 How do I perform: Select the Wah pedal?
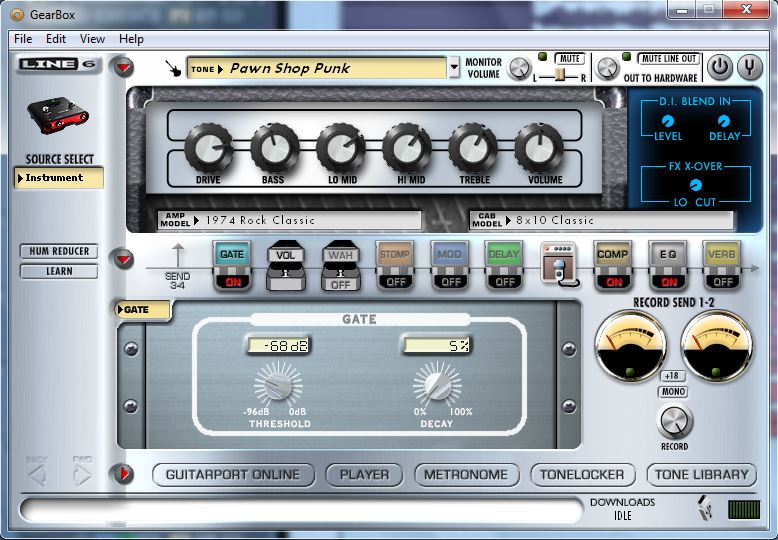coord(341,256)
